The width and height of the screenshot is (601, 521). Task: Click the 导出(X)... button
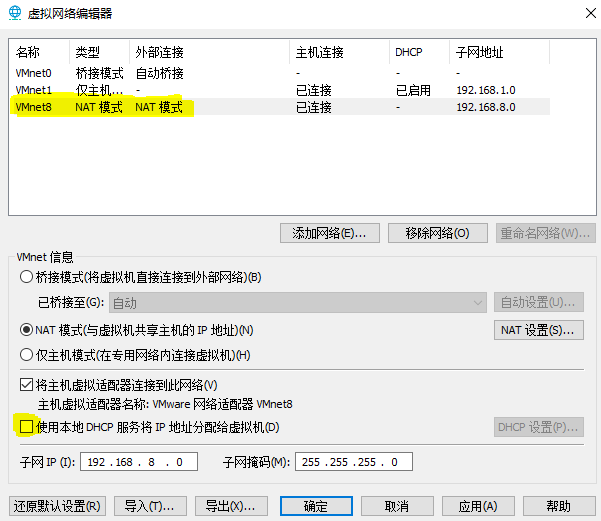tap(232, 506)
